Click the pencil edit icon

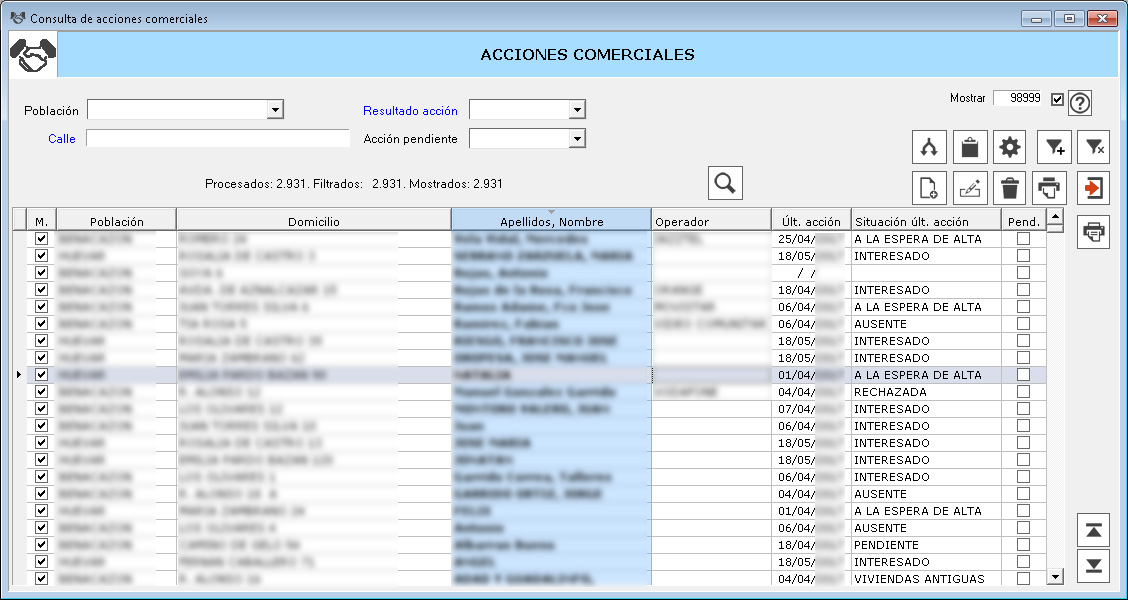click(969, 187)
